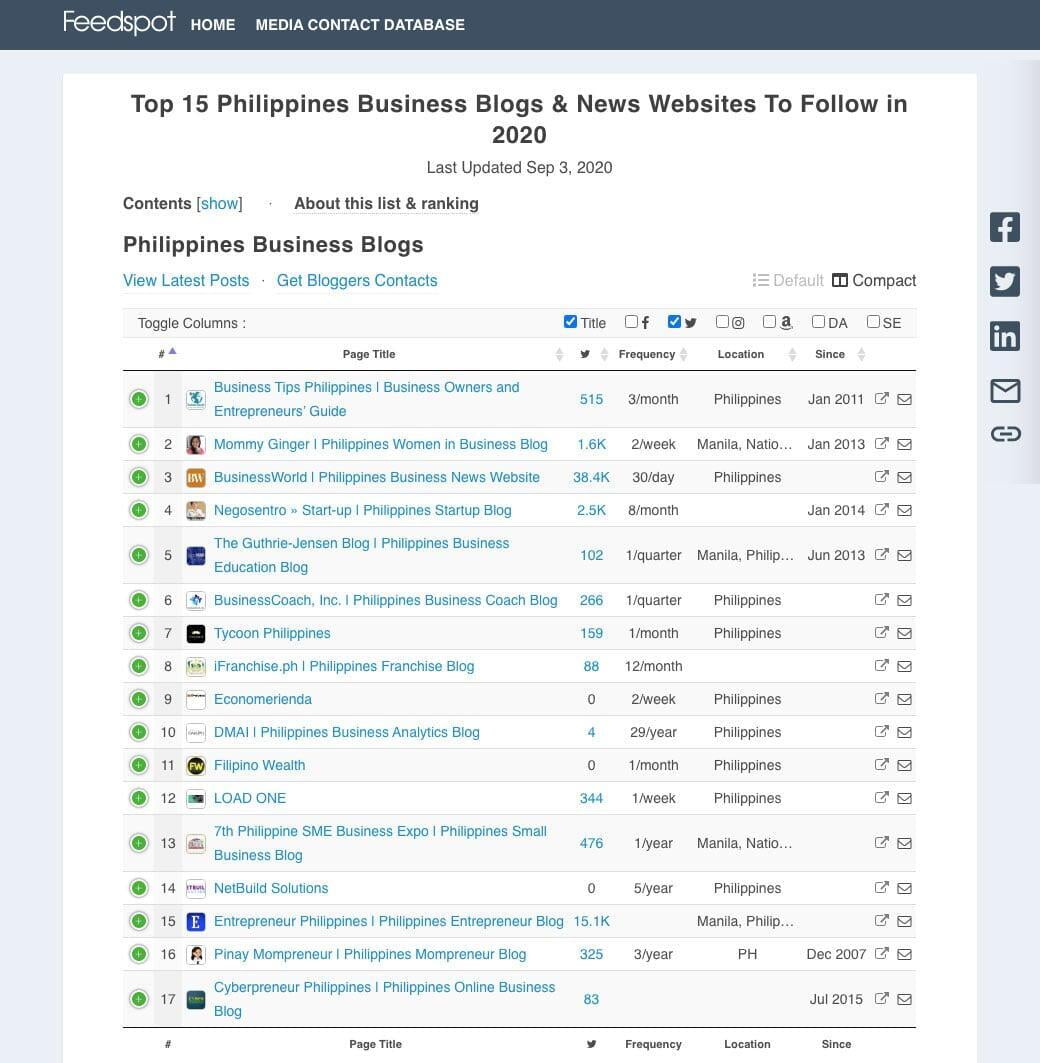Click Filipino Wealth FW logo thumbnail
Screen dimensions: 1040x1063
tap(196, 765)
